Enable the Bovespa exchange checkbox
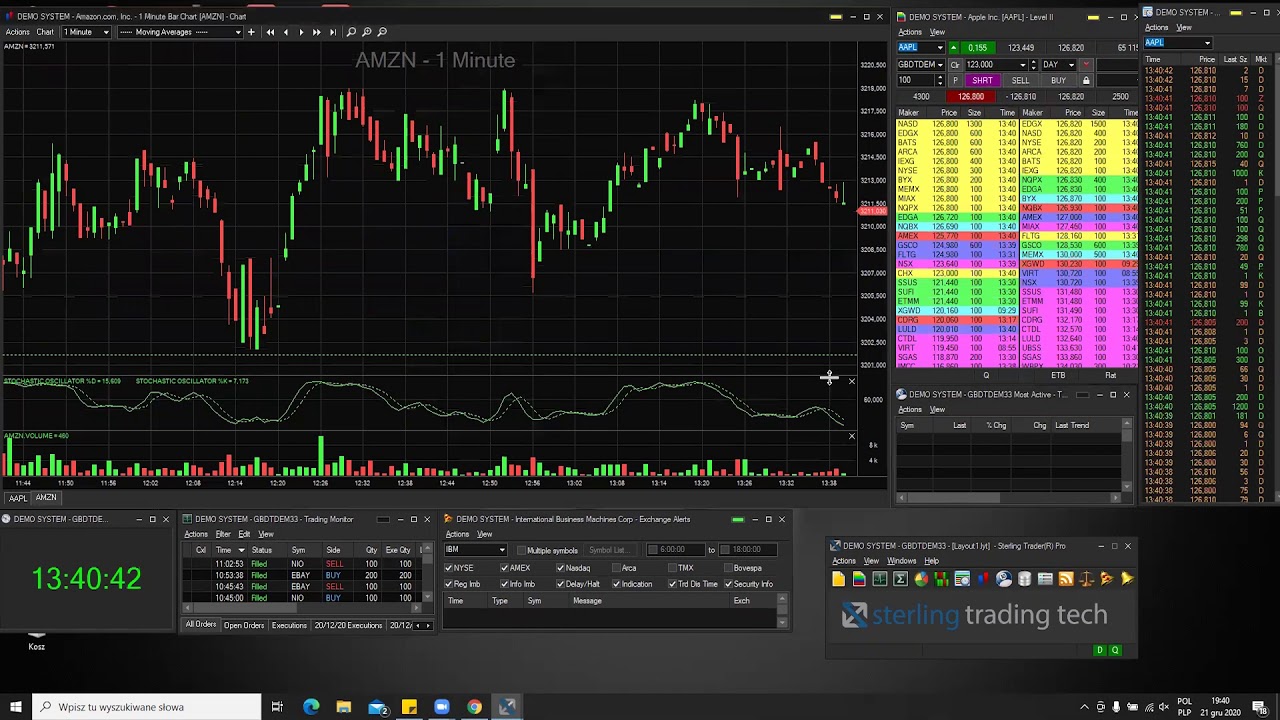 coord(729,568)
